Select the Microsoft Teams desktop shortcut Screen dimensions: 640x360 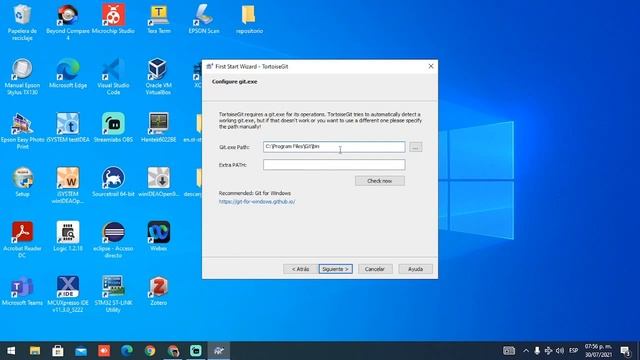(x=22, y=291)
